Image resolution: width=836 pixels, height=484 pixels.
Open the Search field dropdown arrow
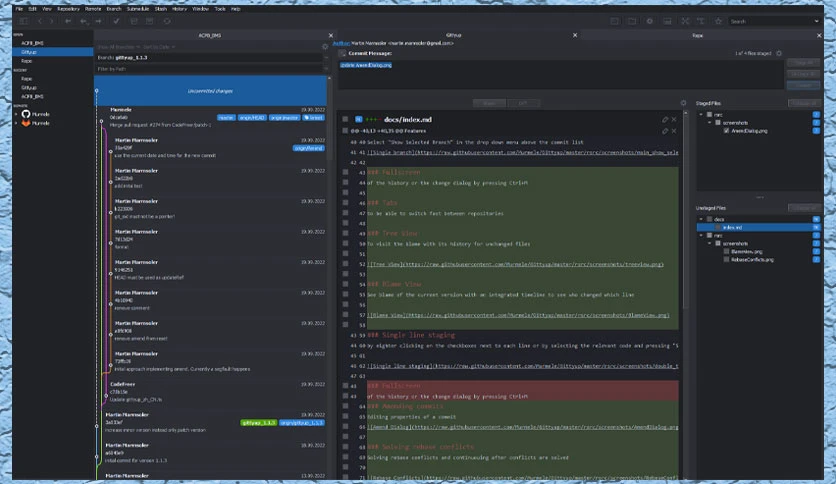coord(816,21)
